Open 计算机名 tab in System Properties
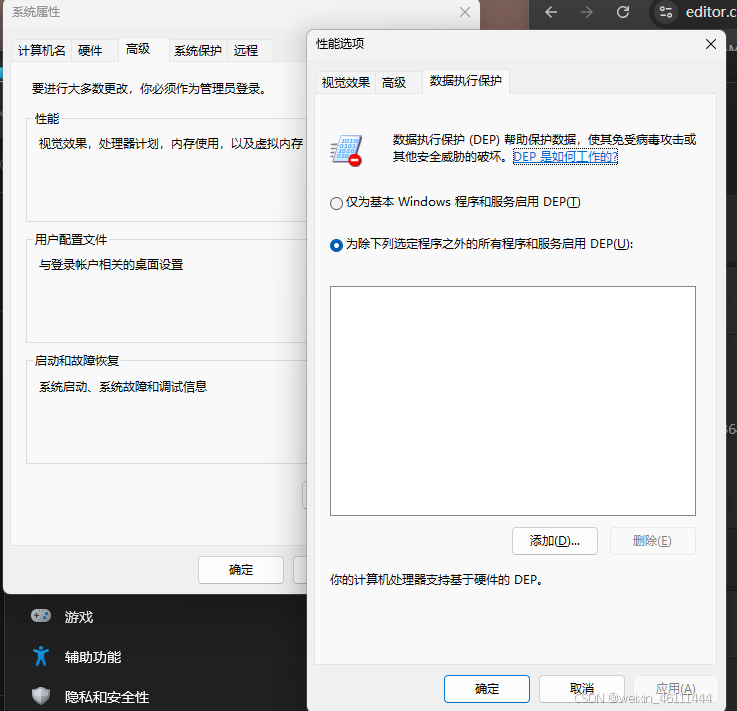This screenshot has height=711, width=737. (x=41, y=51)
